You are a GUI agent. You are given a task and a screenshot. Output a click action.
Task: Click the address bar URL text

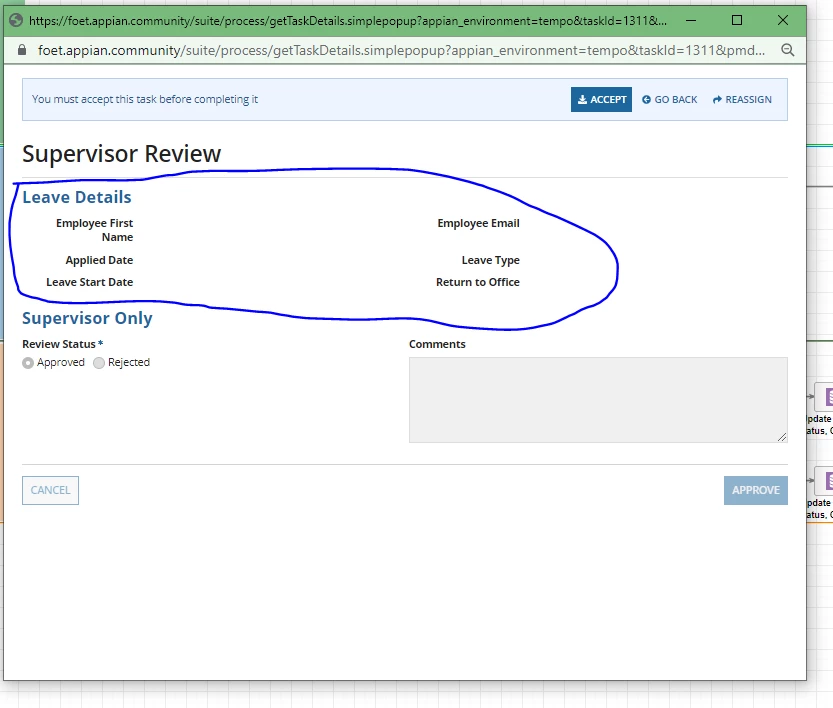click(401, 50)
